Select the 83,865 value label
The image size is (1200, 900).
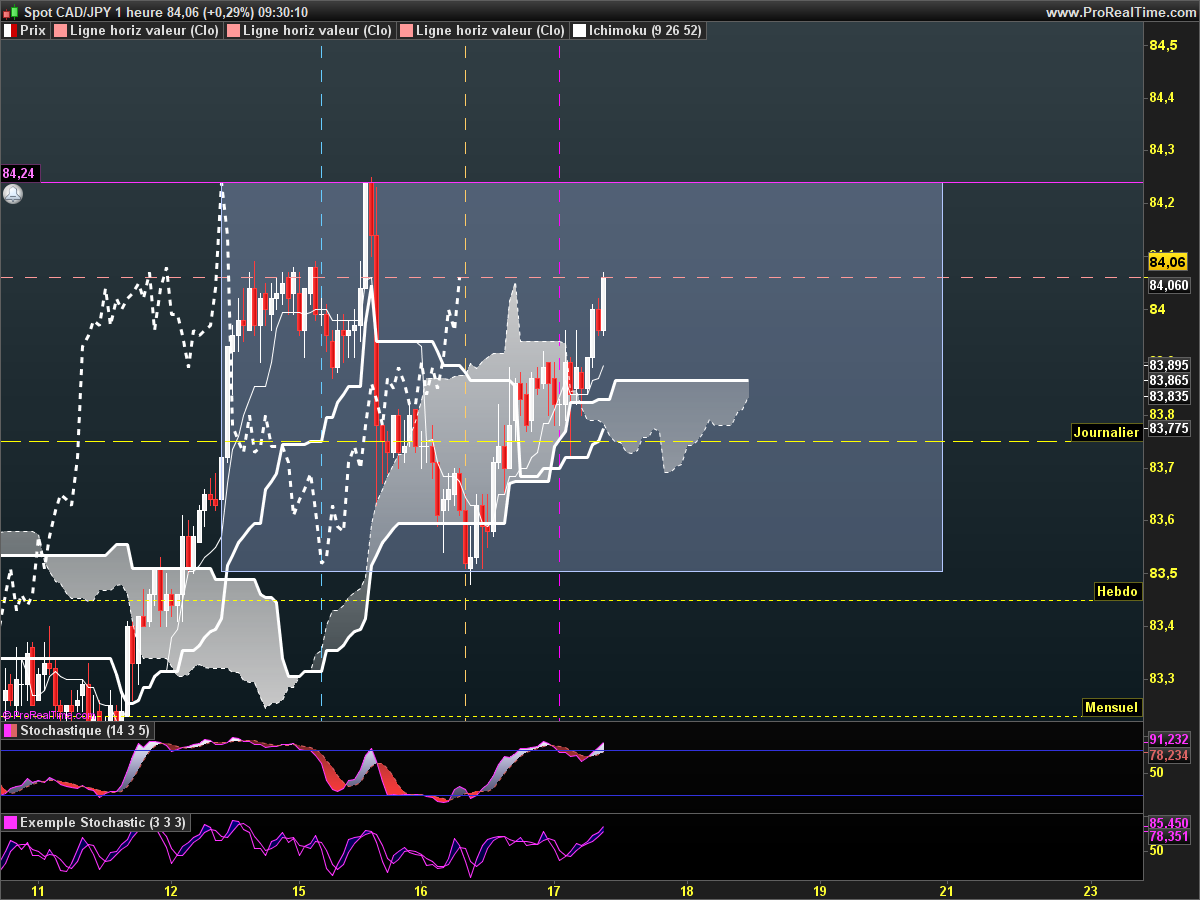point(1169,381)
